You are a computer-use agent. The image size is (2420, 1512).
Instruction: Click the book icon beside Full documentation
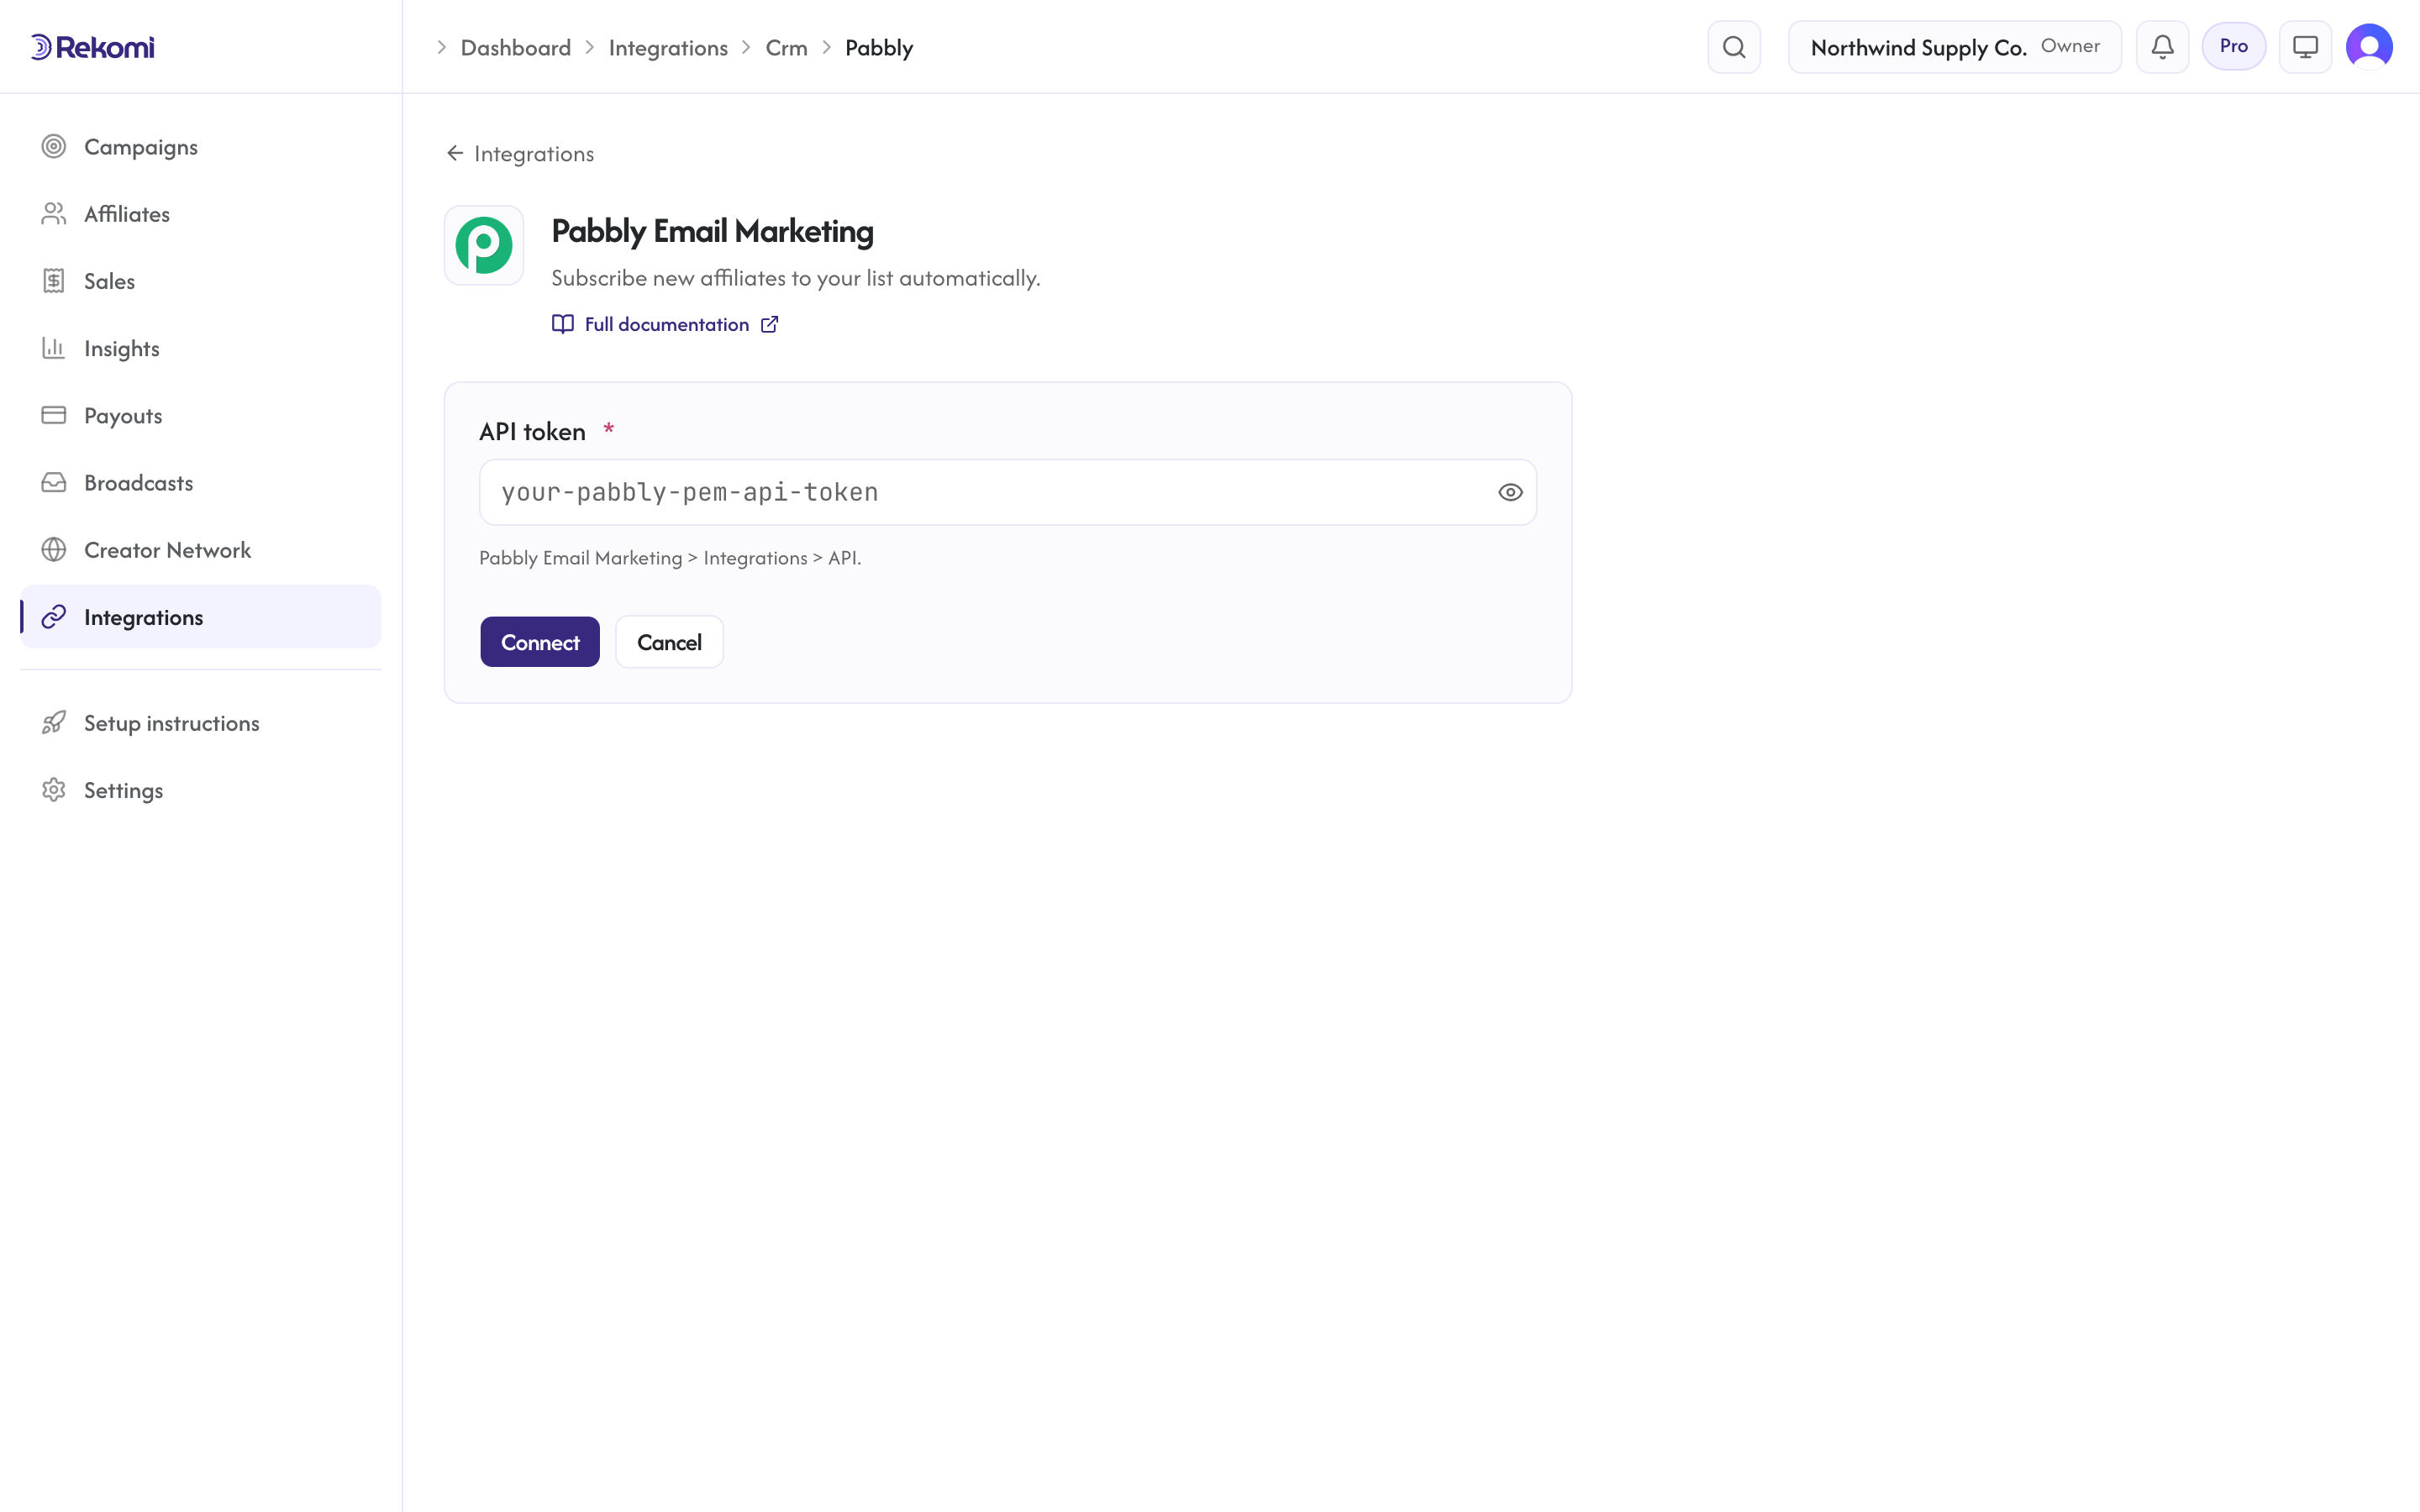pos(563,324)
